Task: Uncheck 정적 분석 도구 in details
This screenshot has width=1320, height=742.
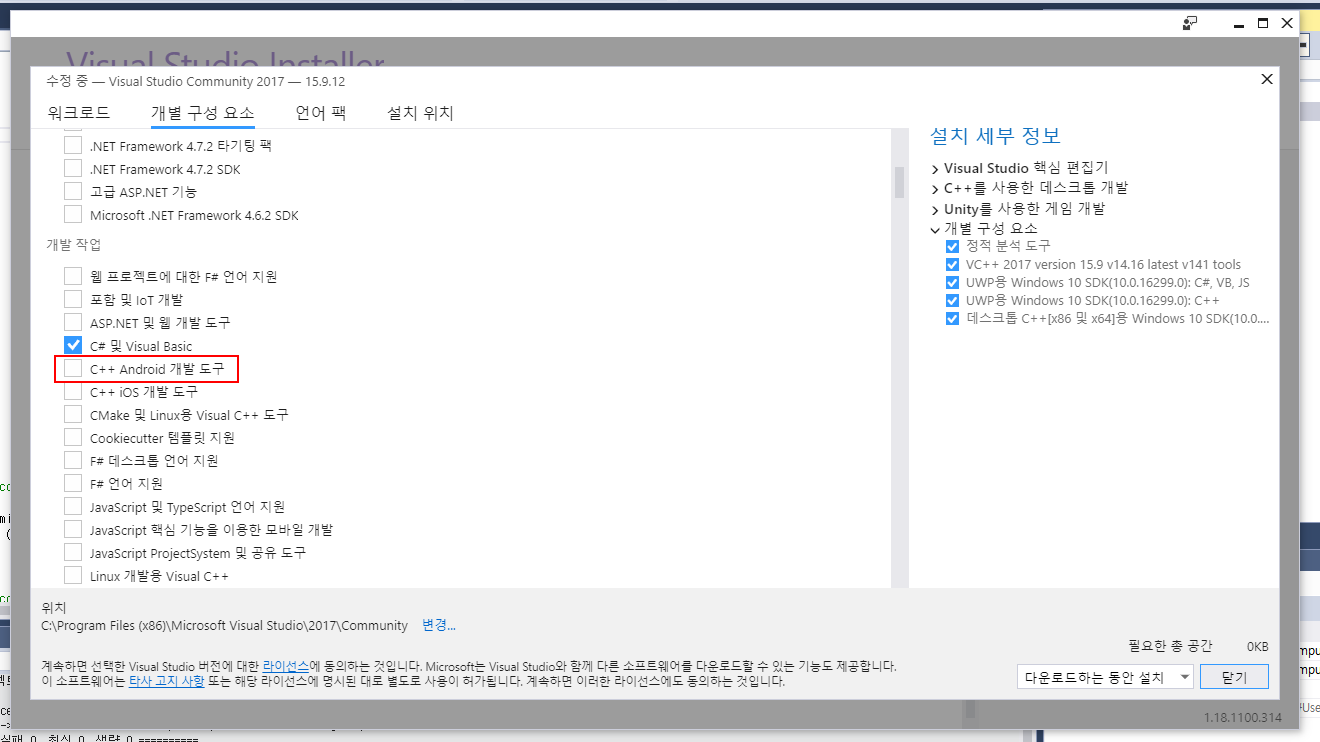Action: coord(952,246)
